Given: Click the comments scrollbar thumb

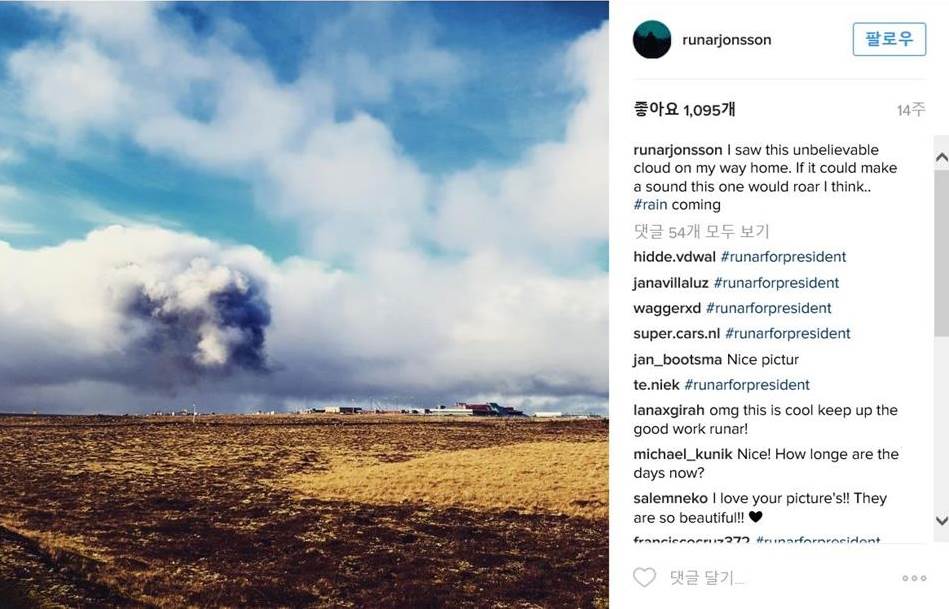Looking at the screenshot, I should [x=941, y=253].
